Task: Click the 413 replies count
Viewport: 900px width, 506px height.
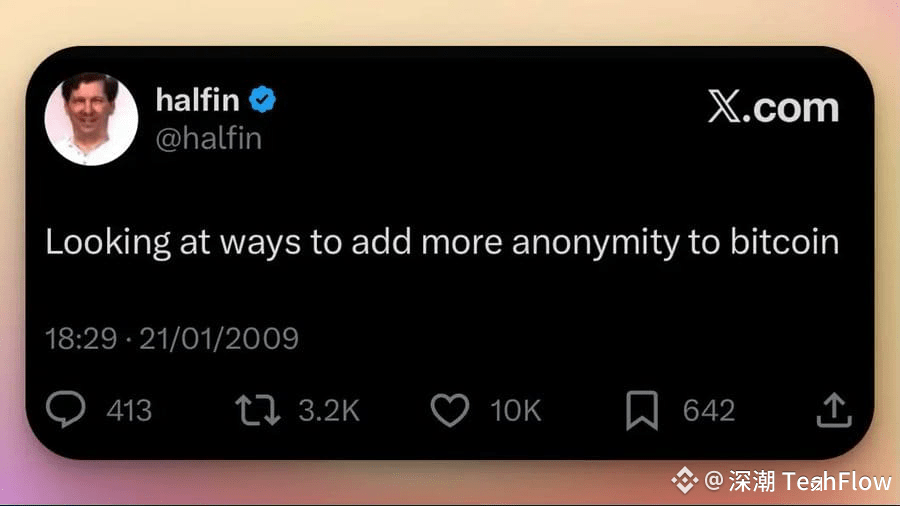Action: pos(129,411)
